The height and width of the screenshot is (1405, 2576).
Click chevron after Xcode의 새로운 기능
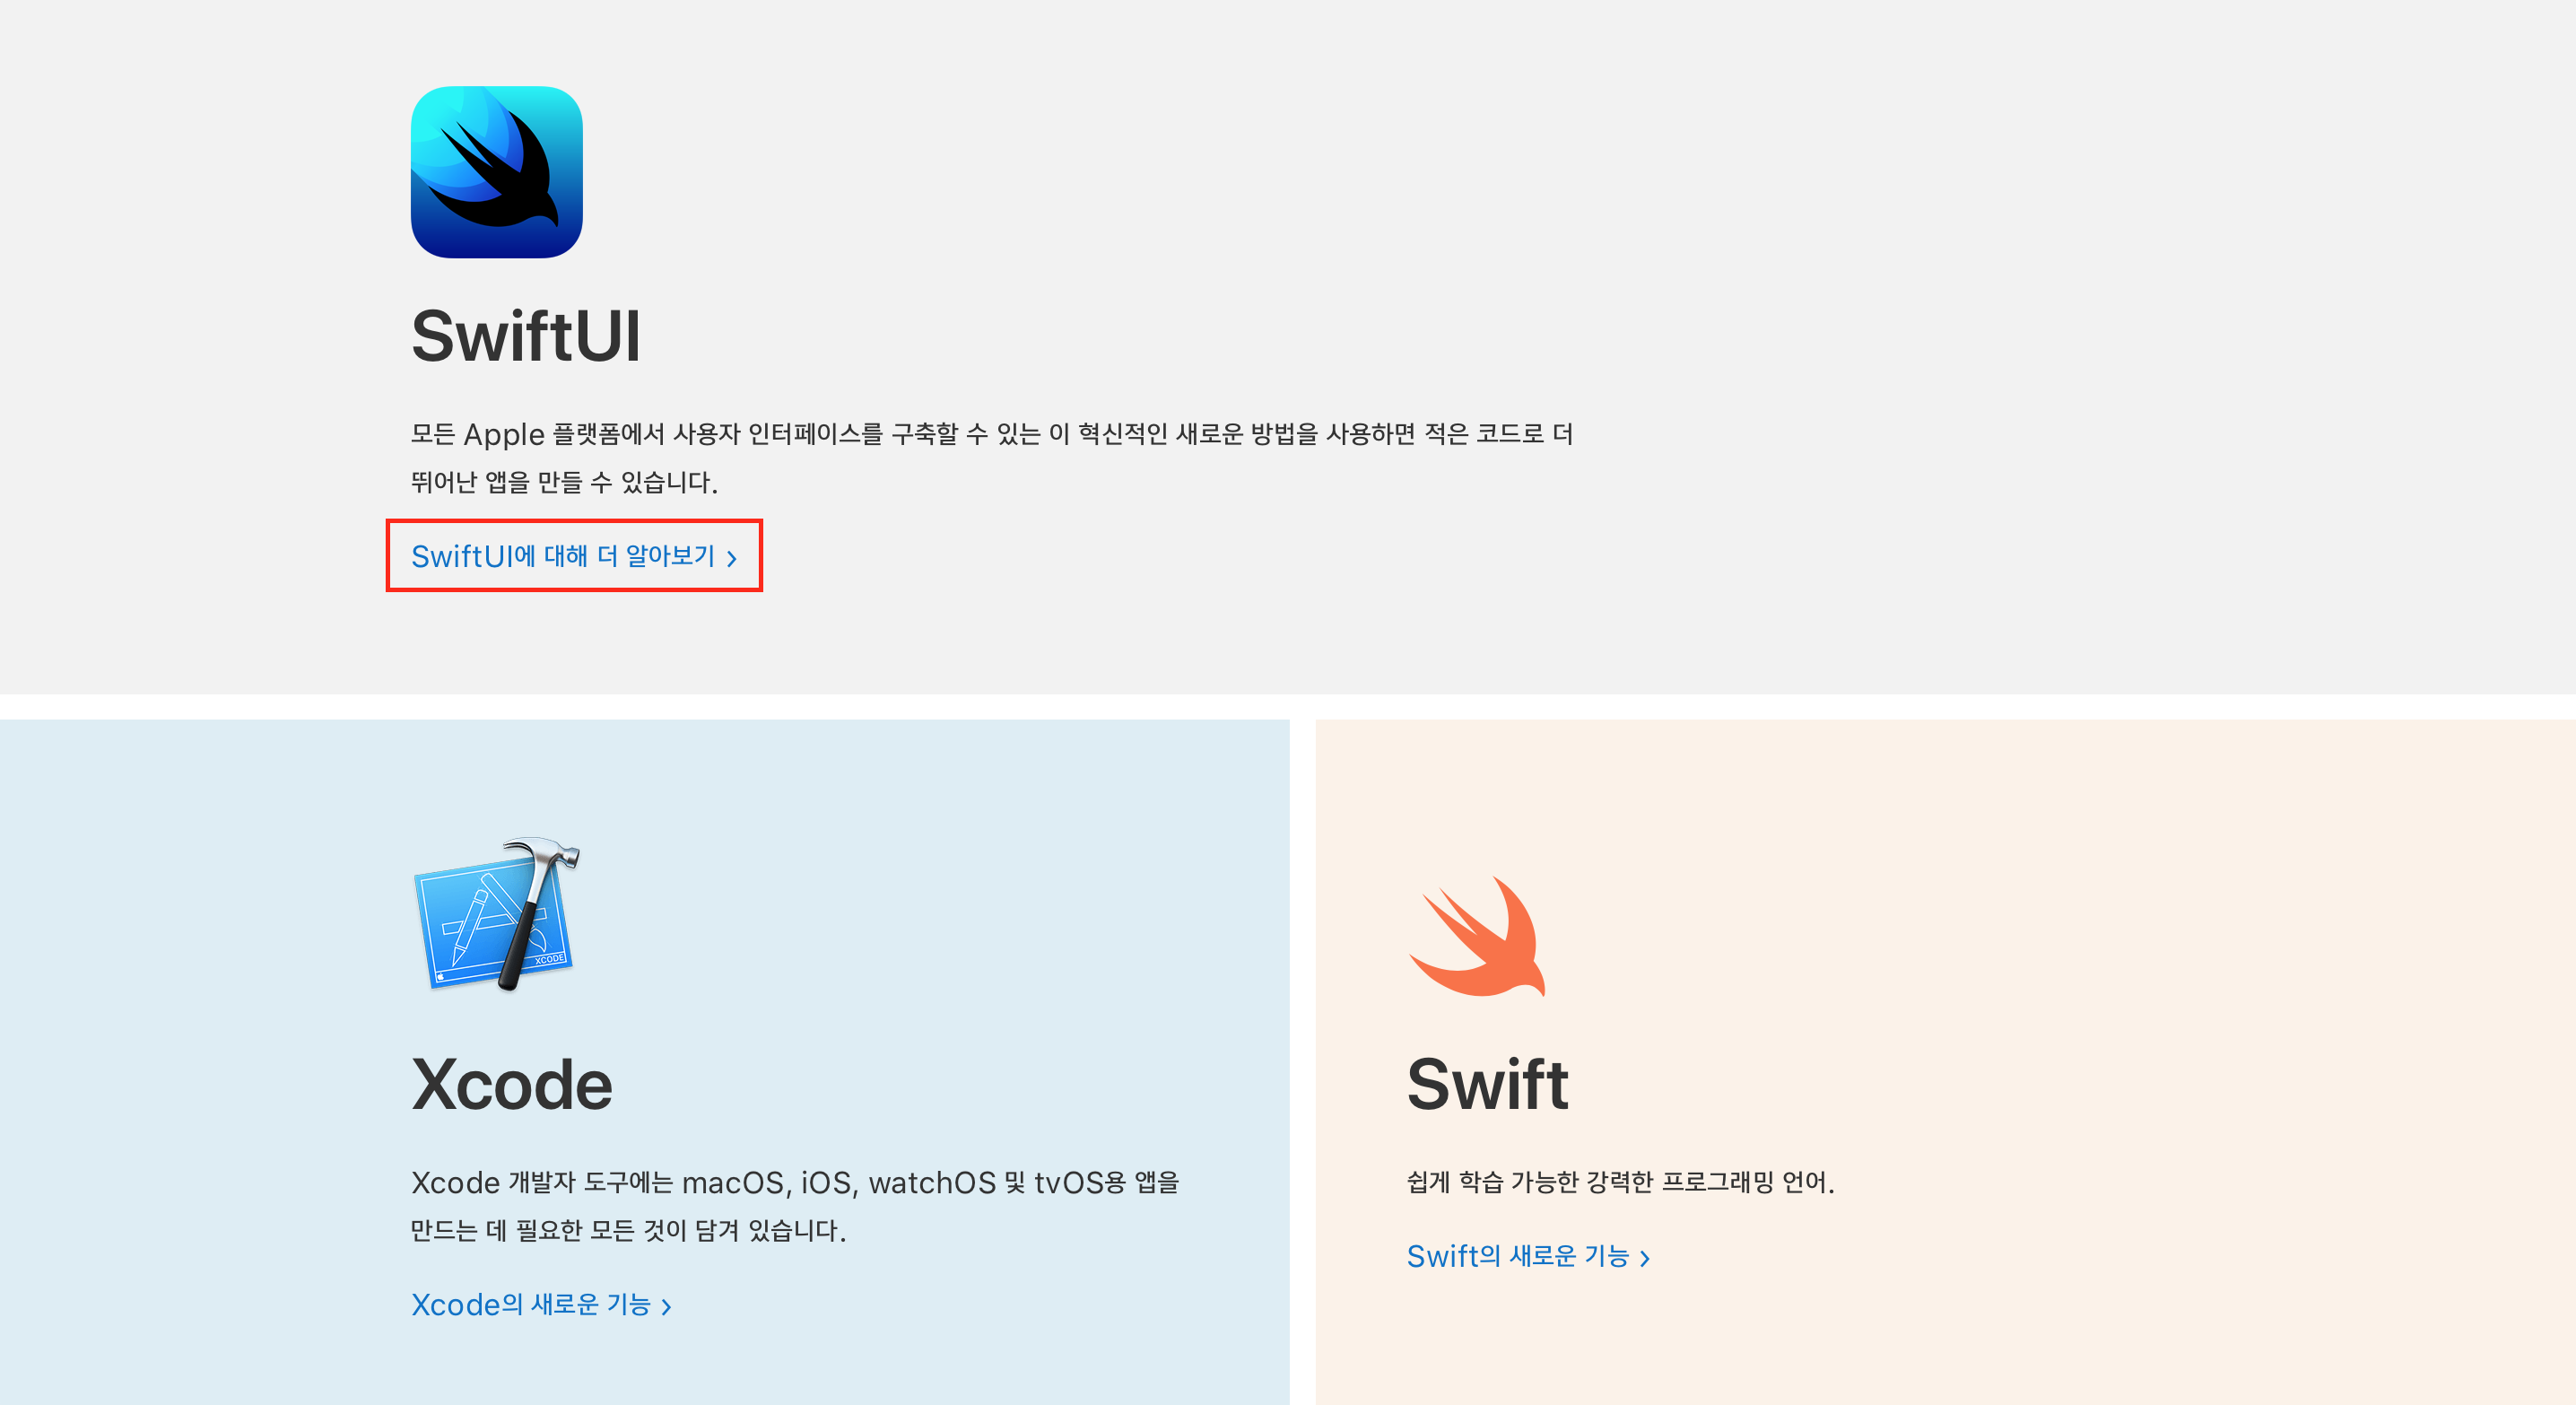666,1306
